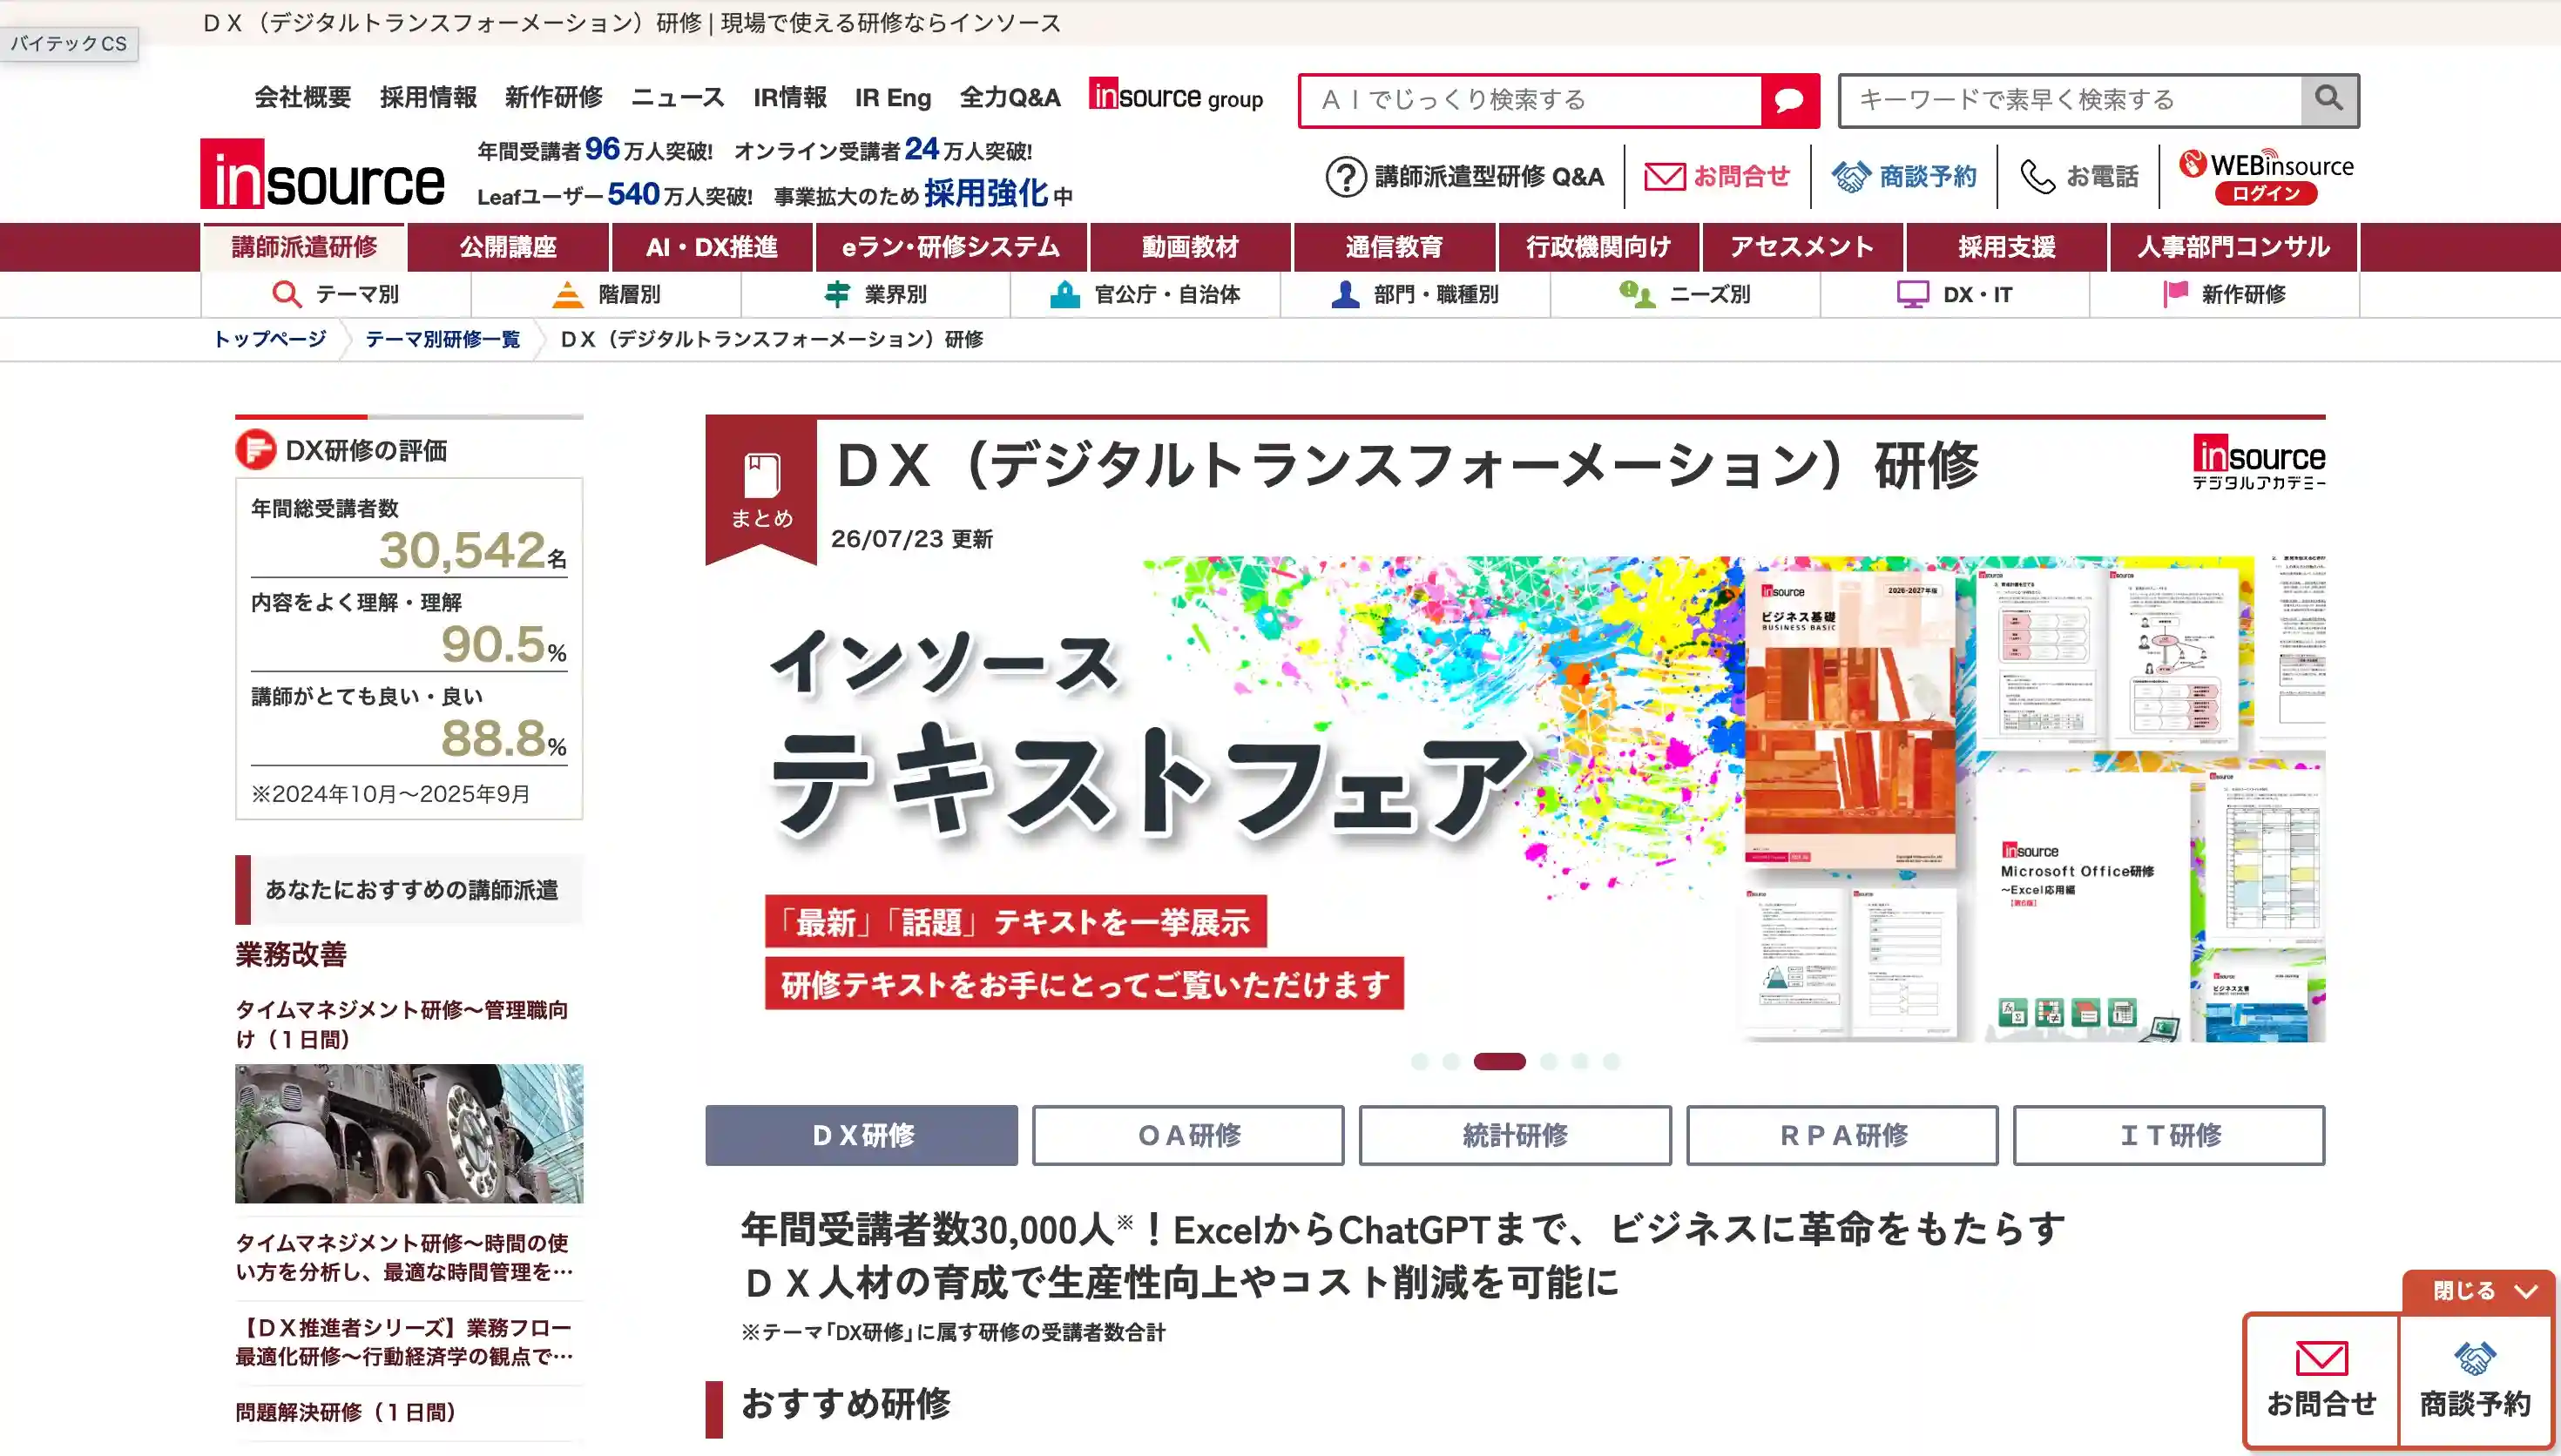Select the 統計研修 category button
Image resolution: width=2561 pixels, height=1456 pixels.
tap(1515, 1135)
